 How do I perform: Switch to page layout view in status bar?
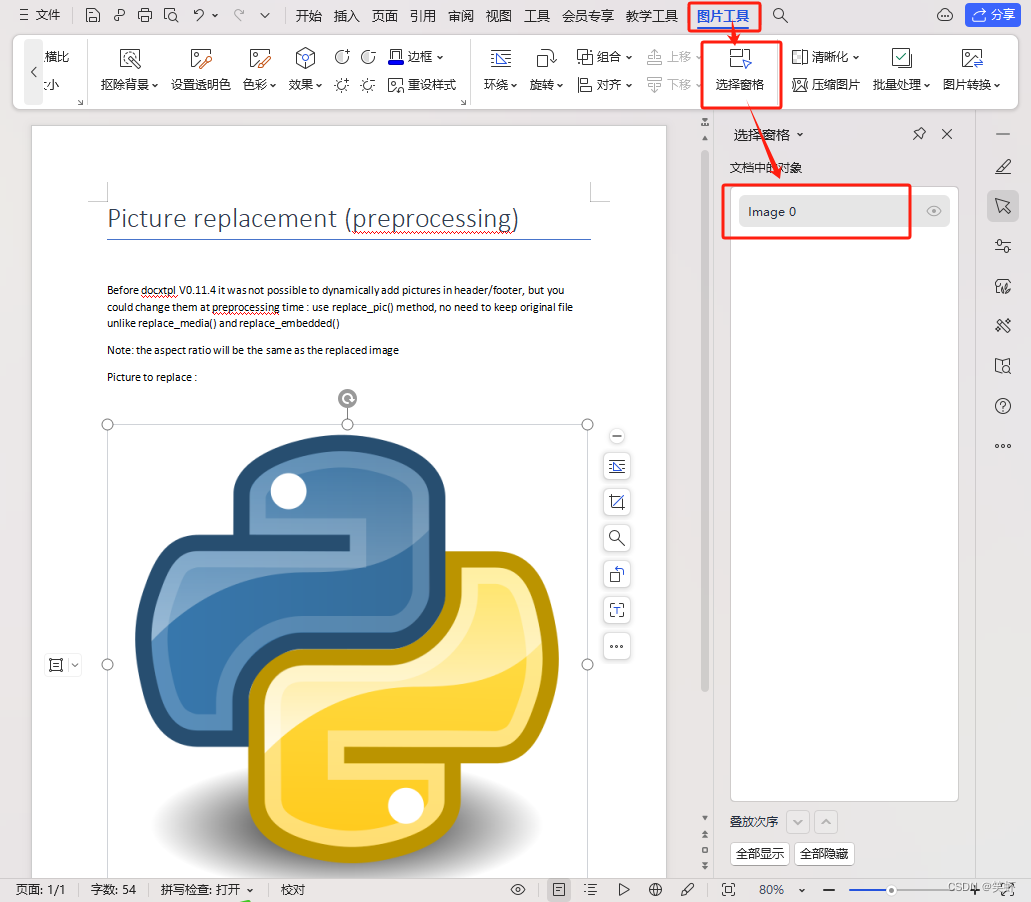pyautogui.click(x=558, y=890)
